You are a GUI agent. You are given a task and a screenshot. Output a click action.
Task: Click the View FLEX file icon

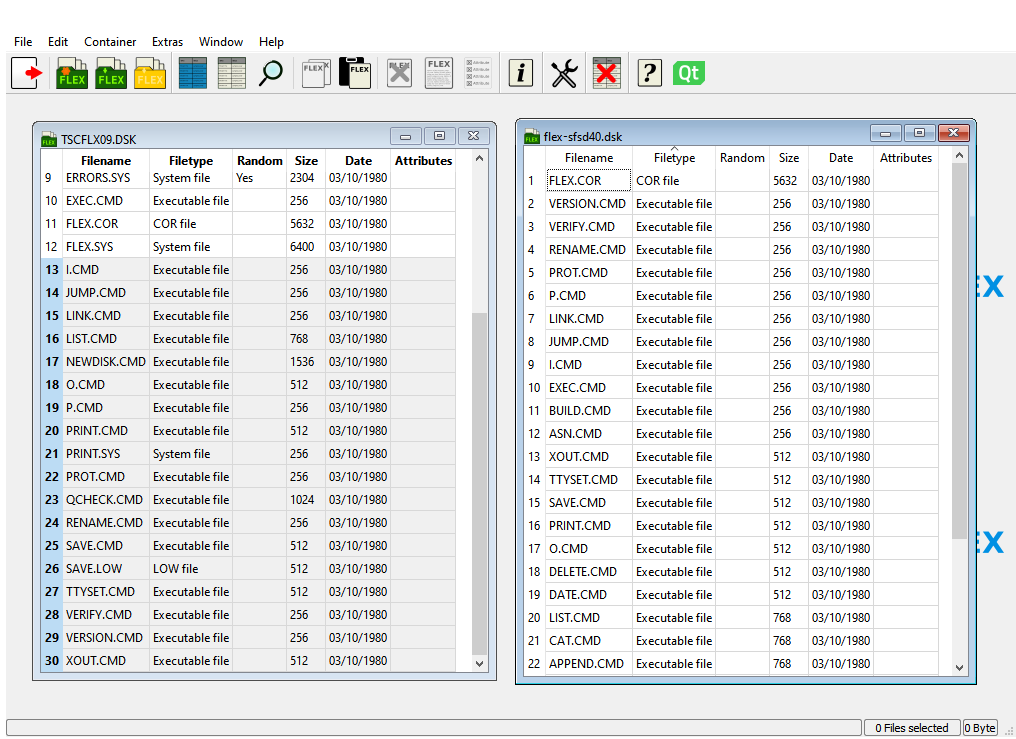[439, 73]
